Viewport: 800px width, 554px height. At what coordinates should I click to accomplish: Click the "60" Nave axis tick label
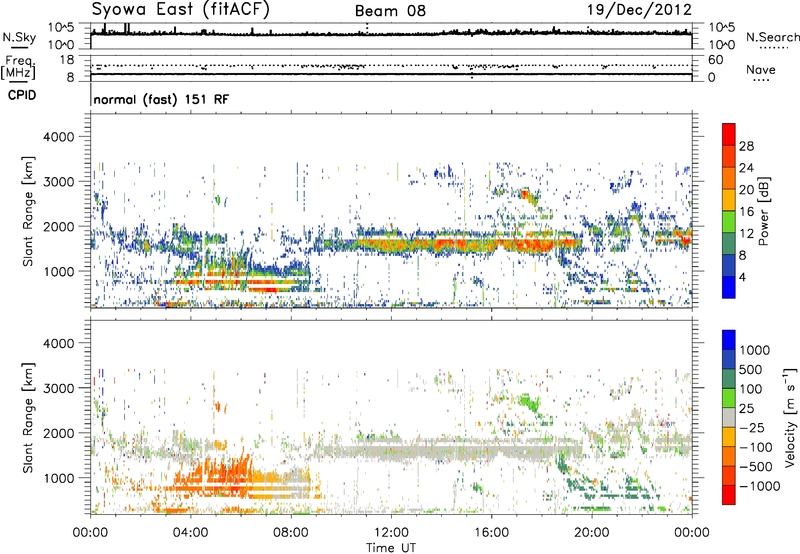(715, 60)
